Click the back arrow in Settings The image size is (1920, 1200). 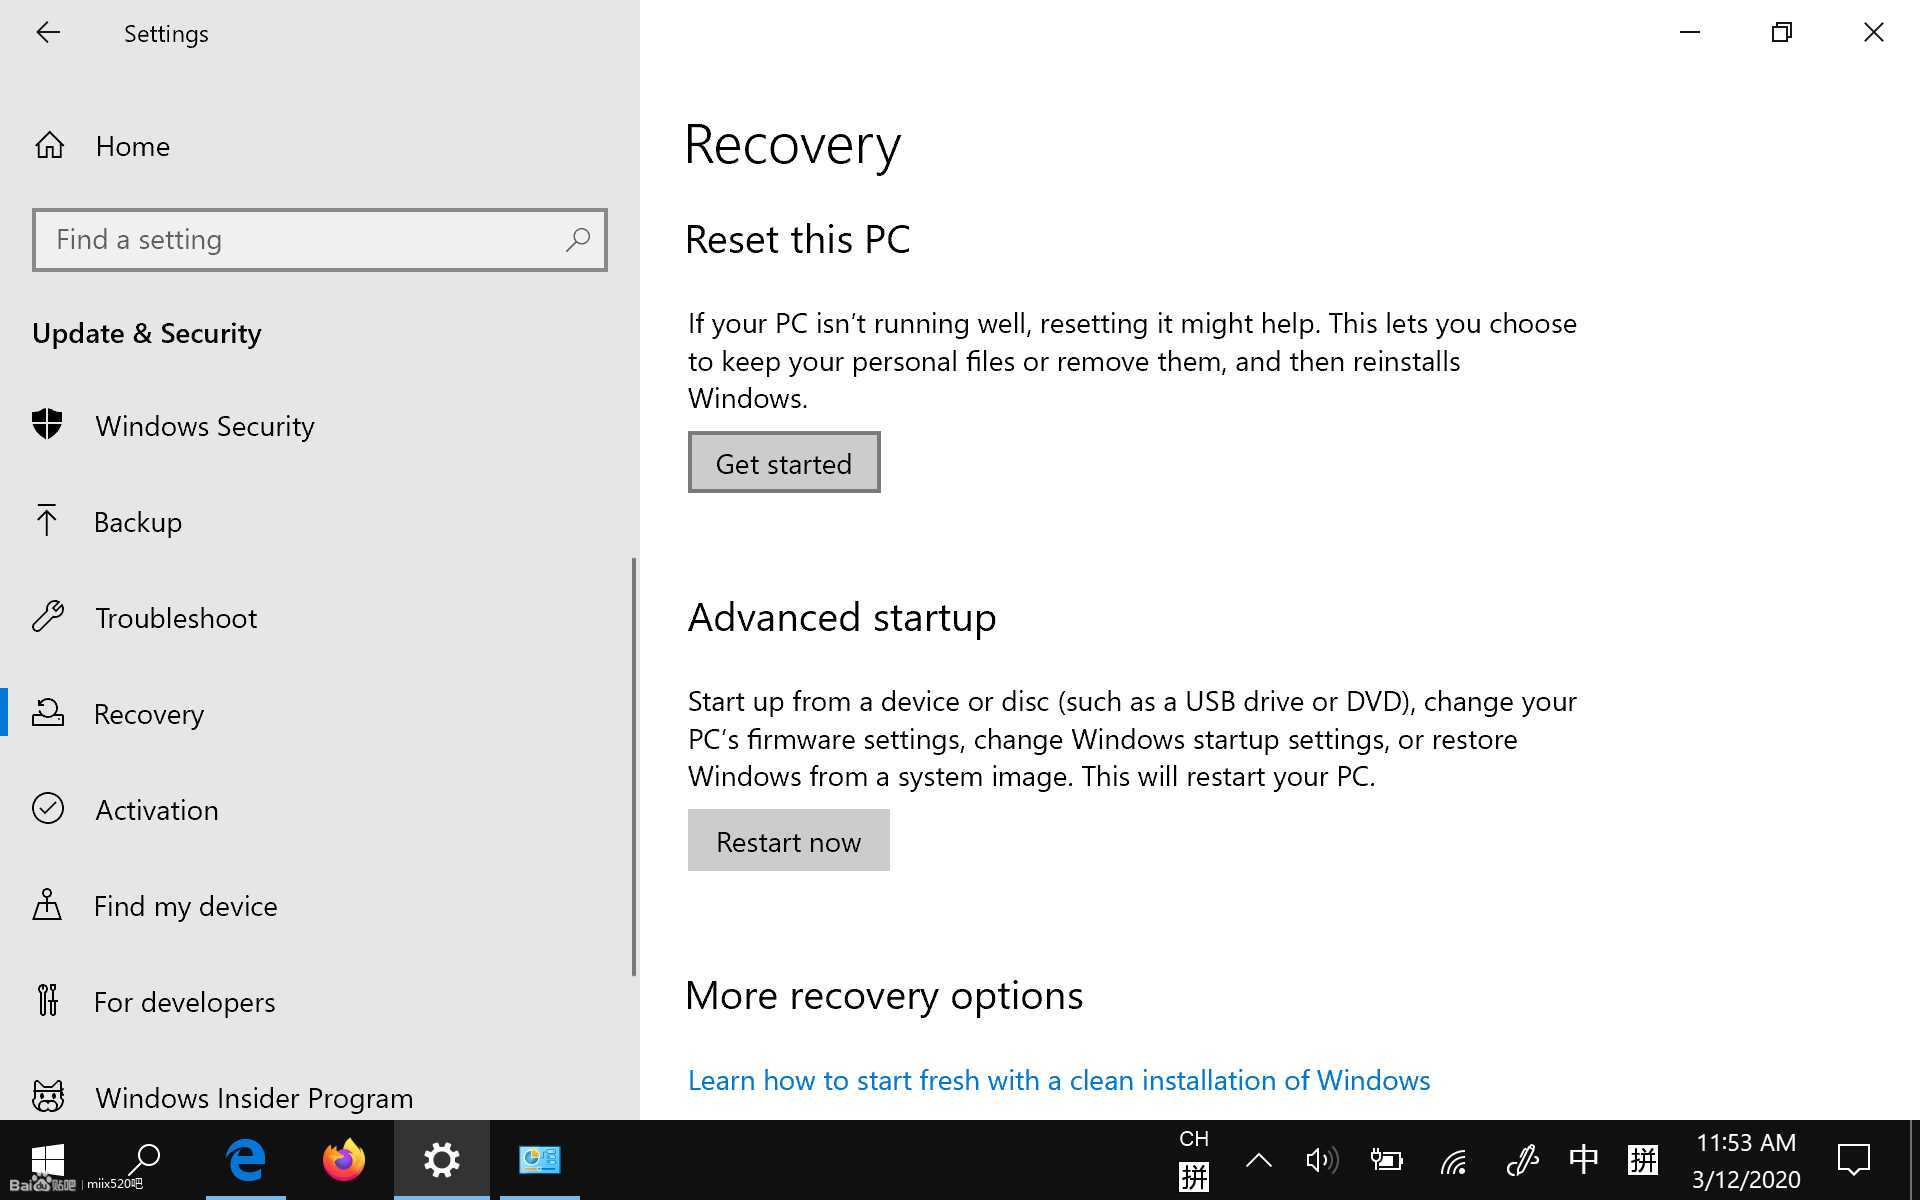[48, 33]
